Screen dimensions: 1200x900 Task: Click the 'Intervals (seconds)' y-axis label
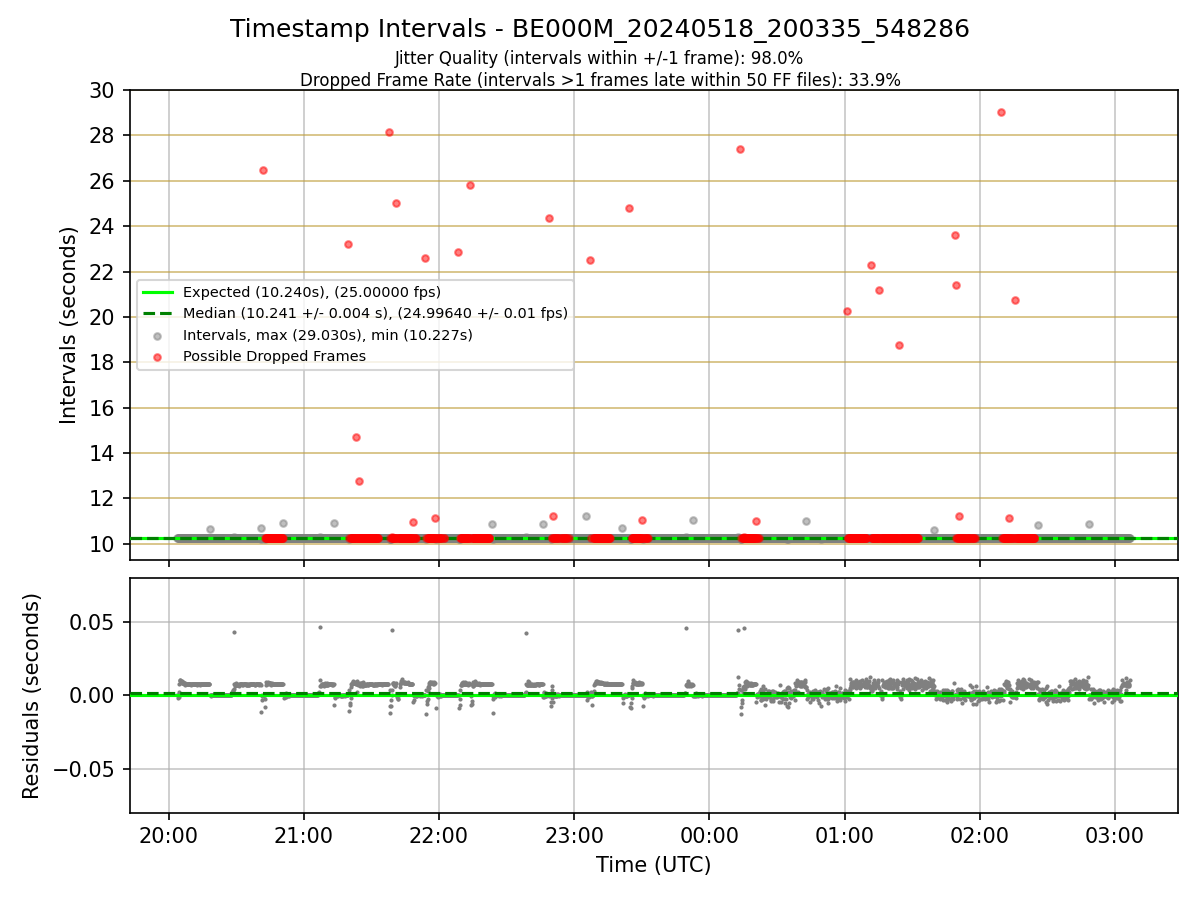[x=68, y=325]
